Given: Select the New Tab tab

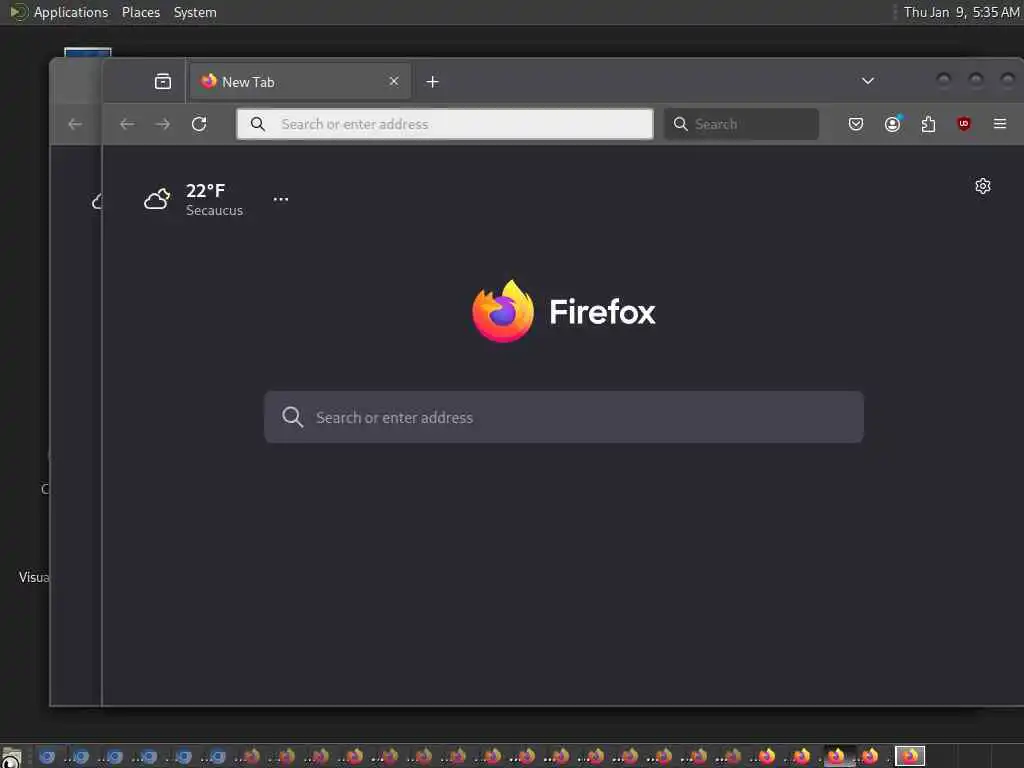Looking at the screenshot, I should point(300,82).
